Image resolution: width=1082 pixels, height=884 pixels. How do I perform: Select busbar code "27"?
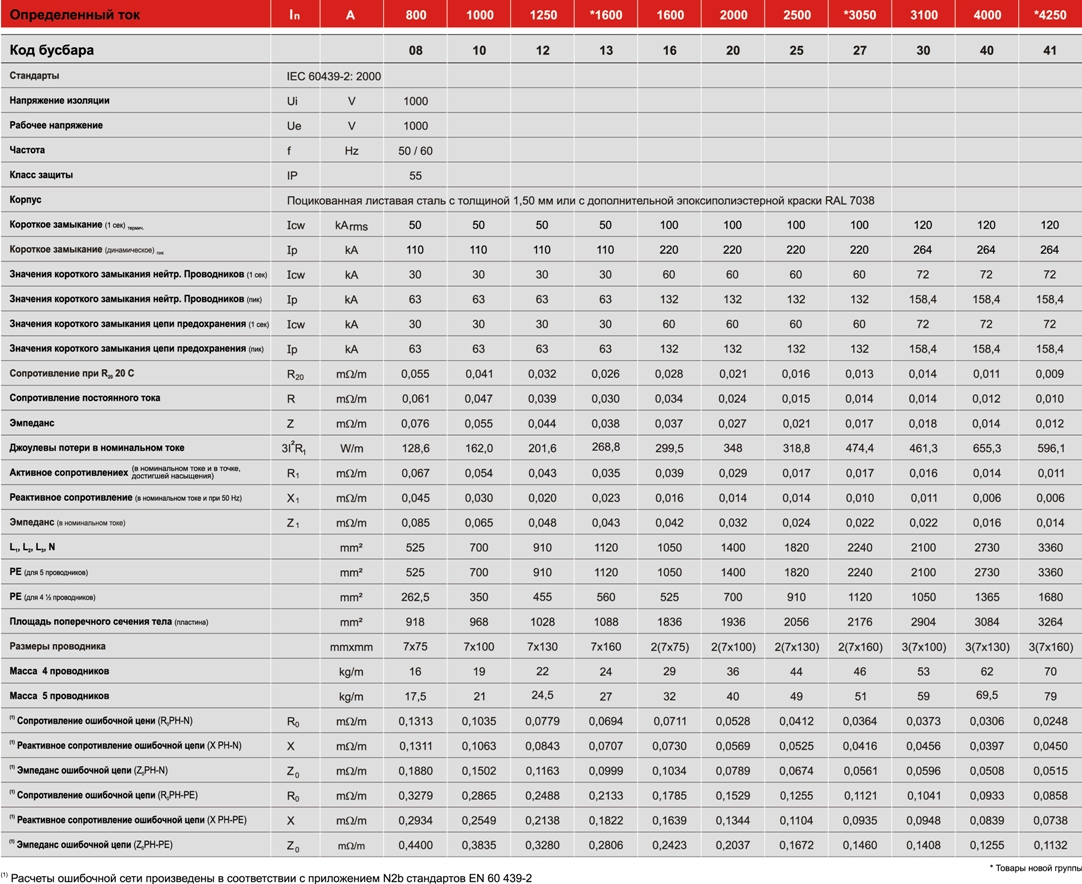point(860,50)
